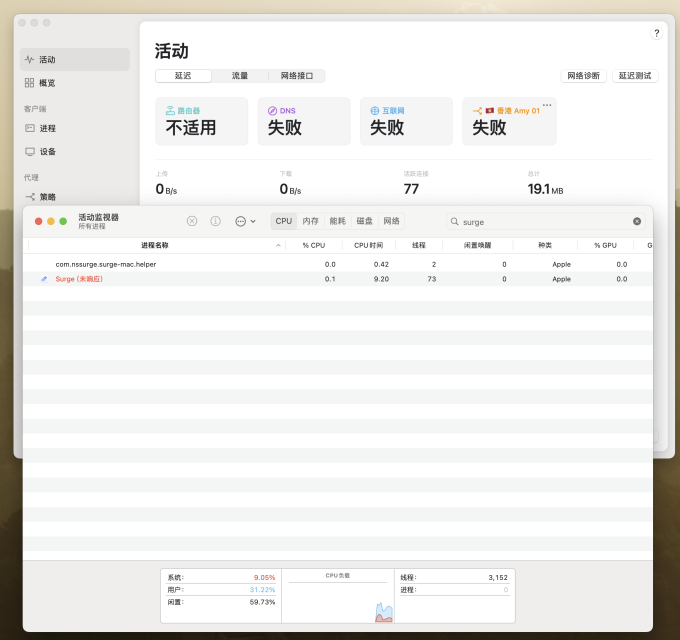The height and width of the screenshot is (640, 680).
Task: Click the total traffic value 19.1 MB
Action: (x=545, y=189)
